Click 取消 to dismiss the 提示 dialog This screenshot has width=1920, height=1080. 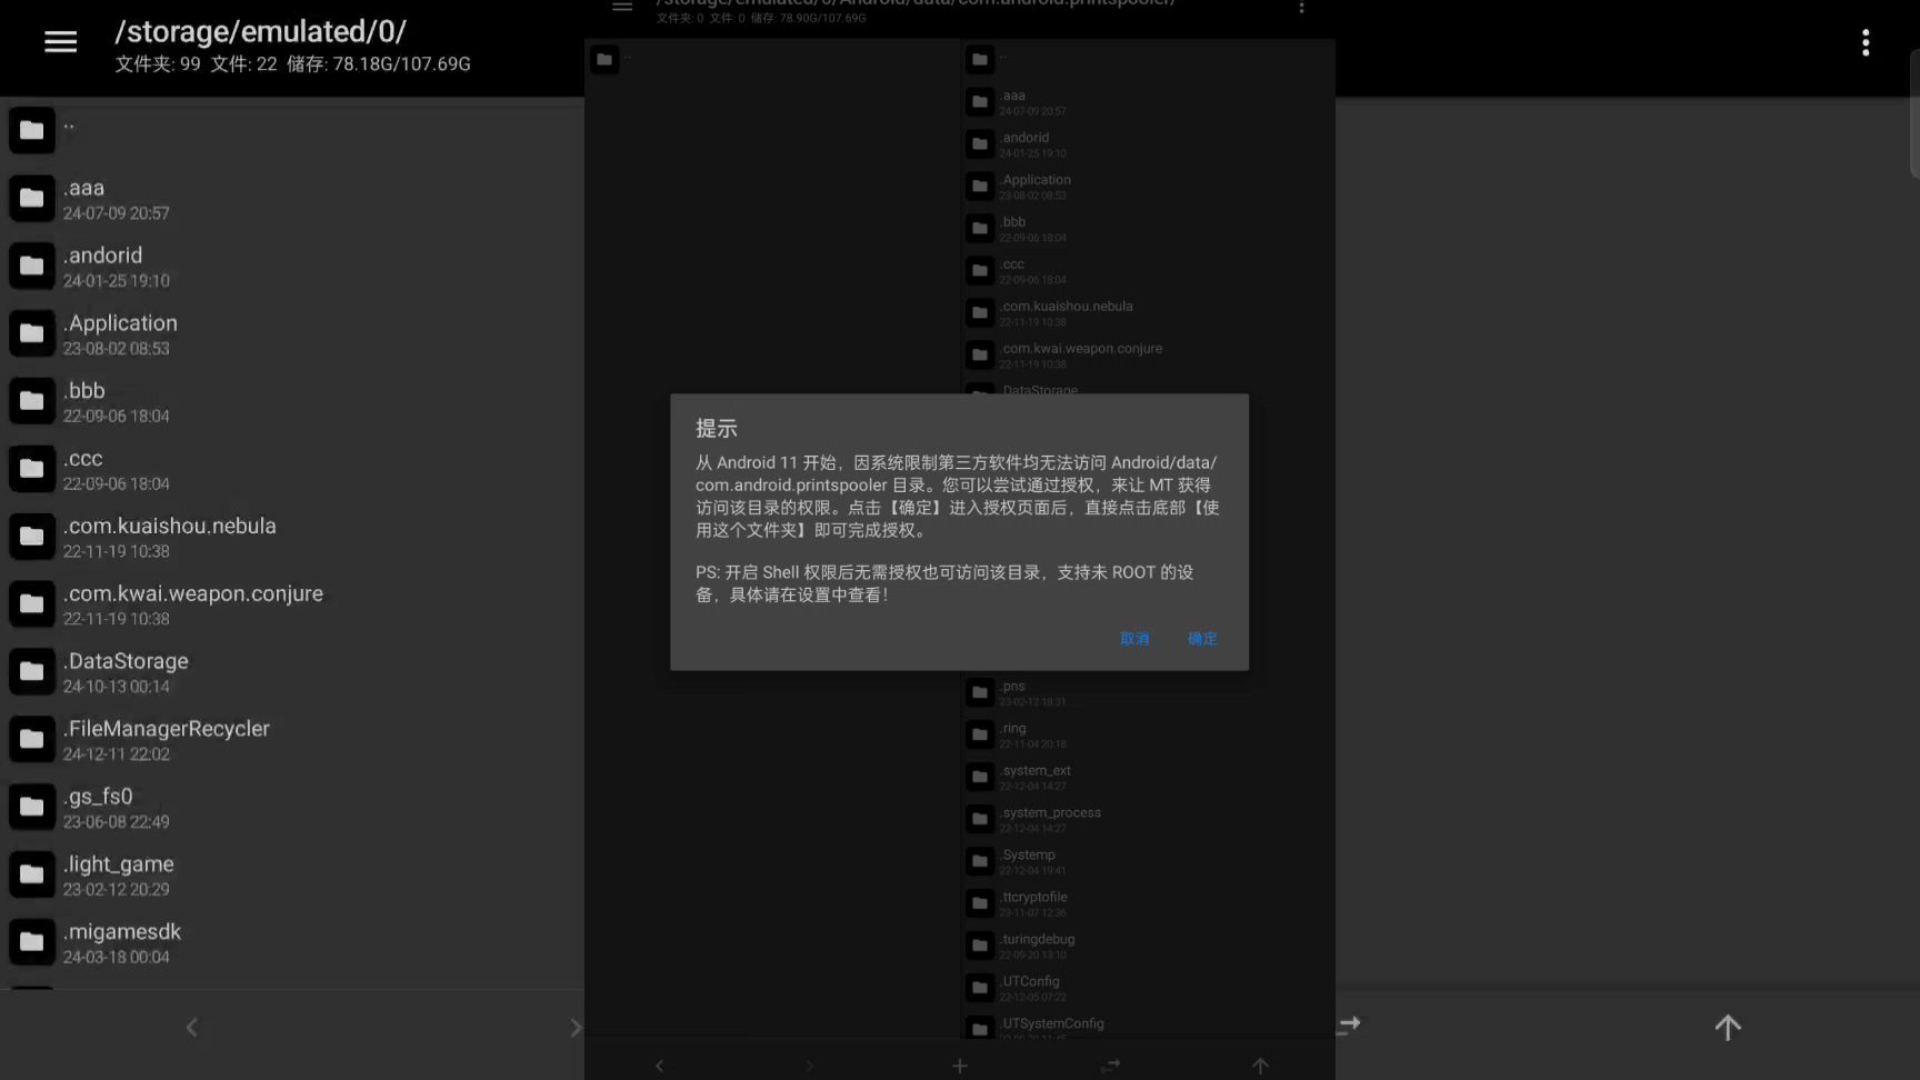[1135, 639]
